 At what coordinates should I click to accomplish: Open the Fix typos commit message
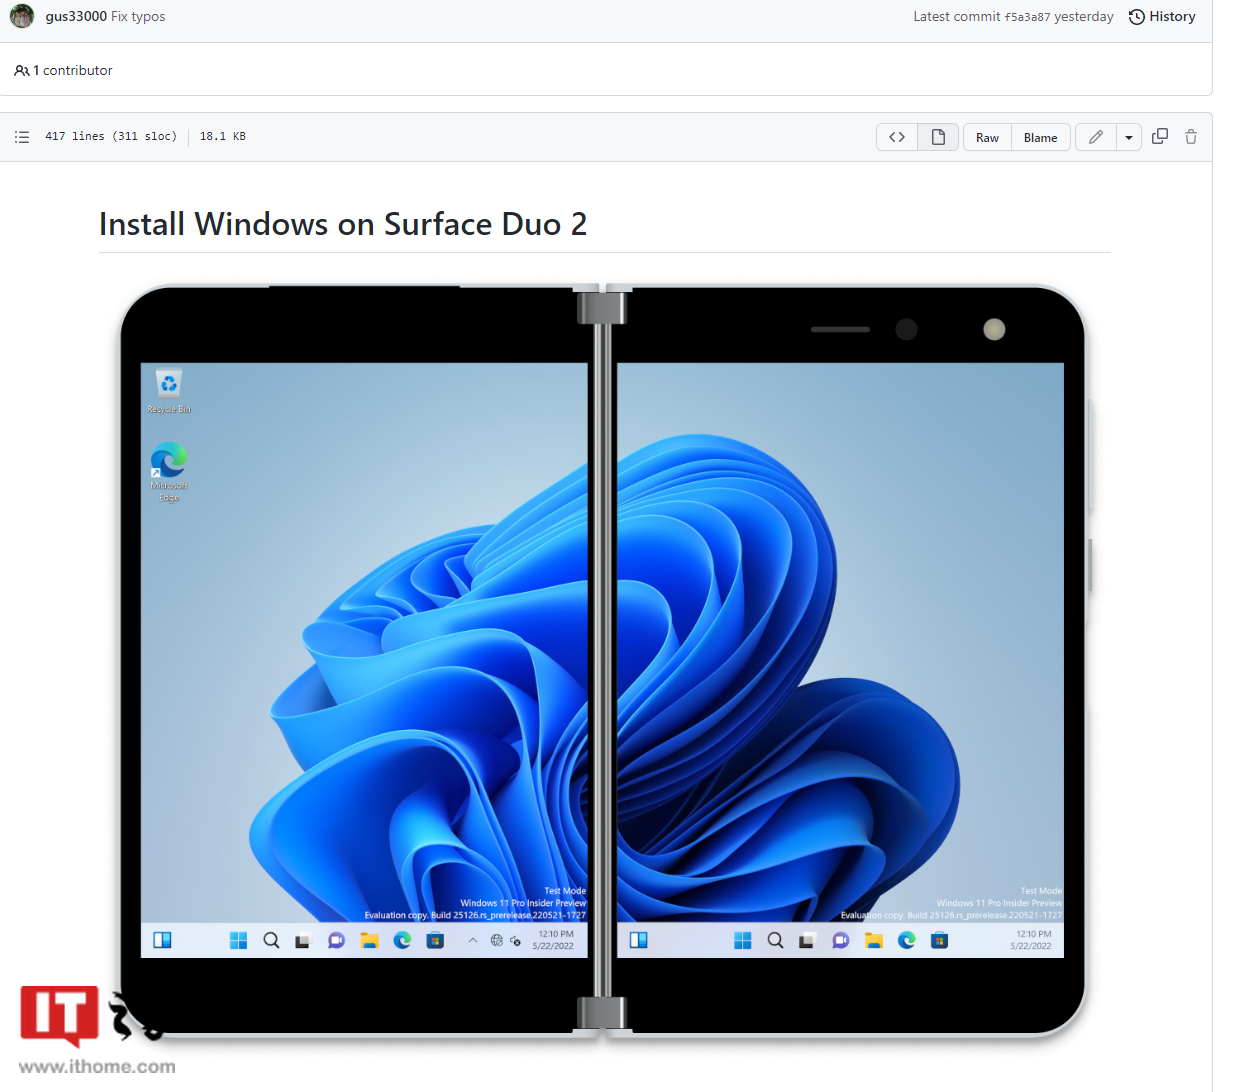(137, 16)
